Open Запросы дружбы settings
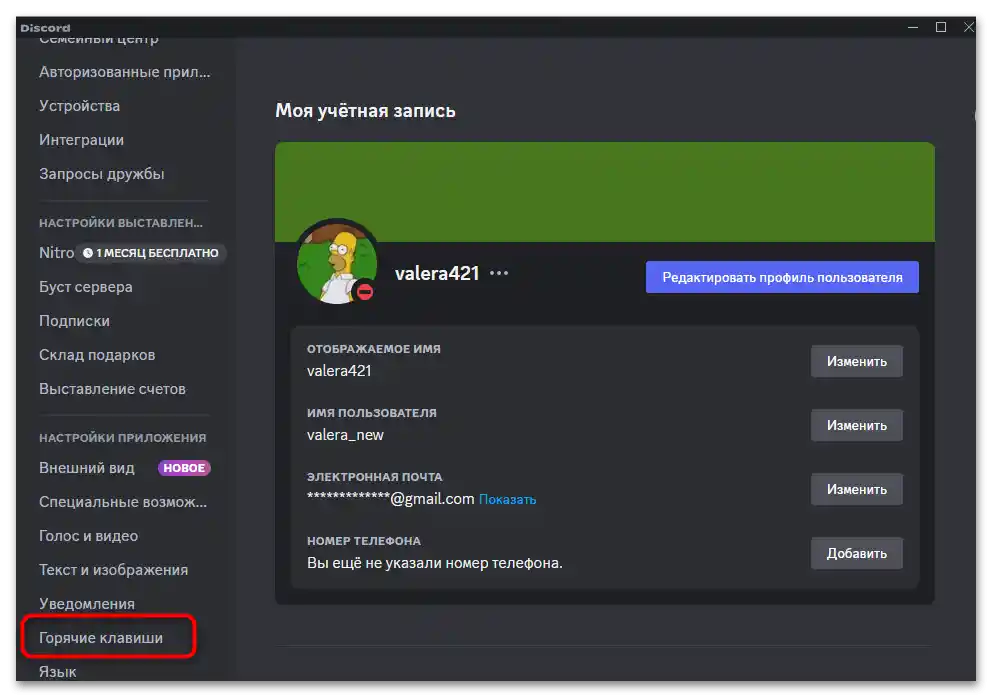Screen dimensions: 992x697 point(102,173)
